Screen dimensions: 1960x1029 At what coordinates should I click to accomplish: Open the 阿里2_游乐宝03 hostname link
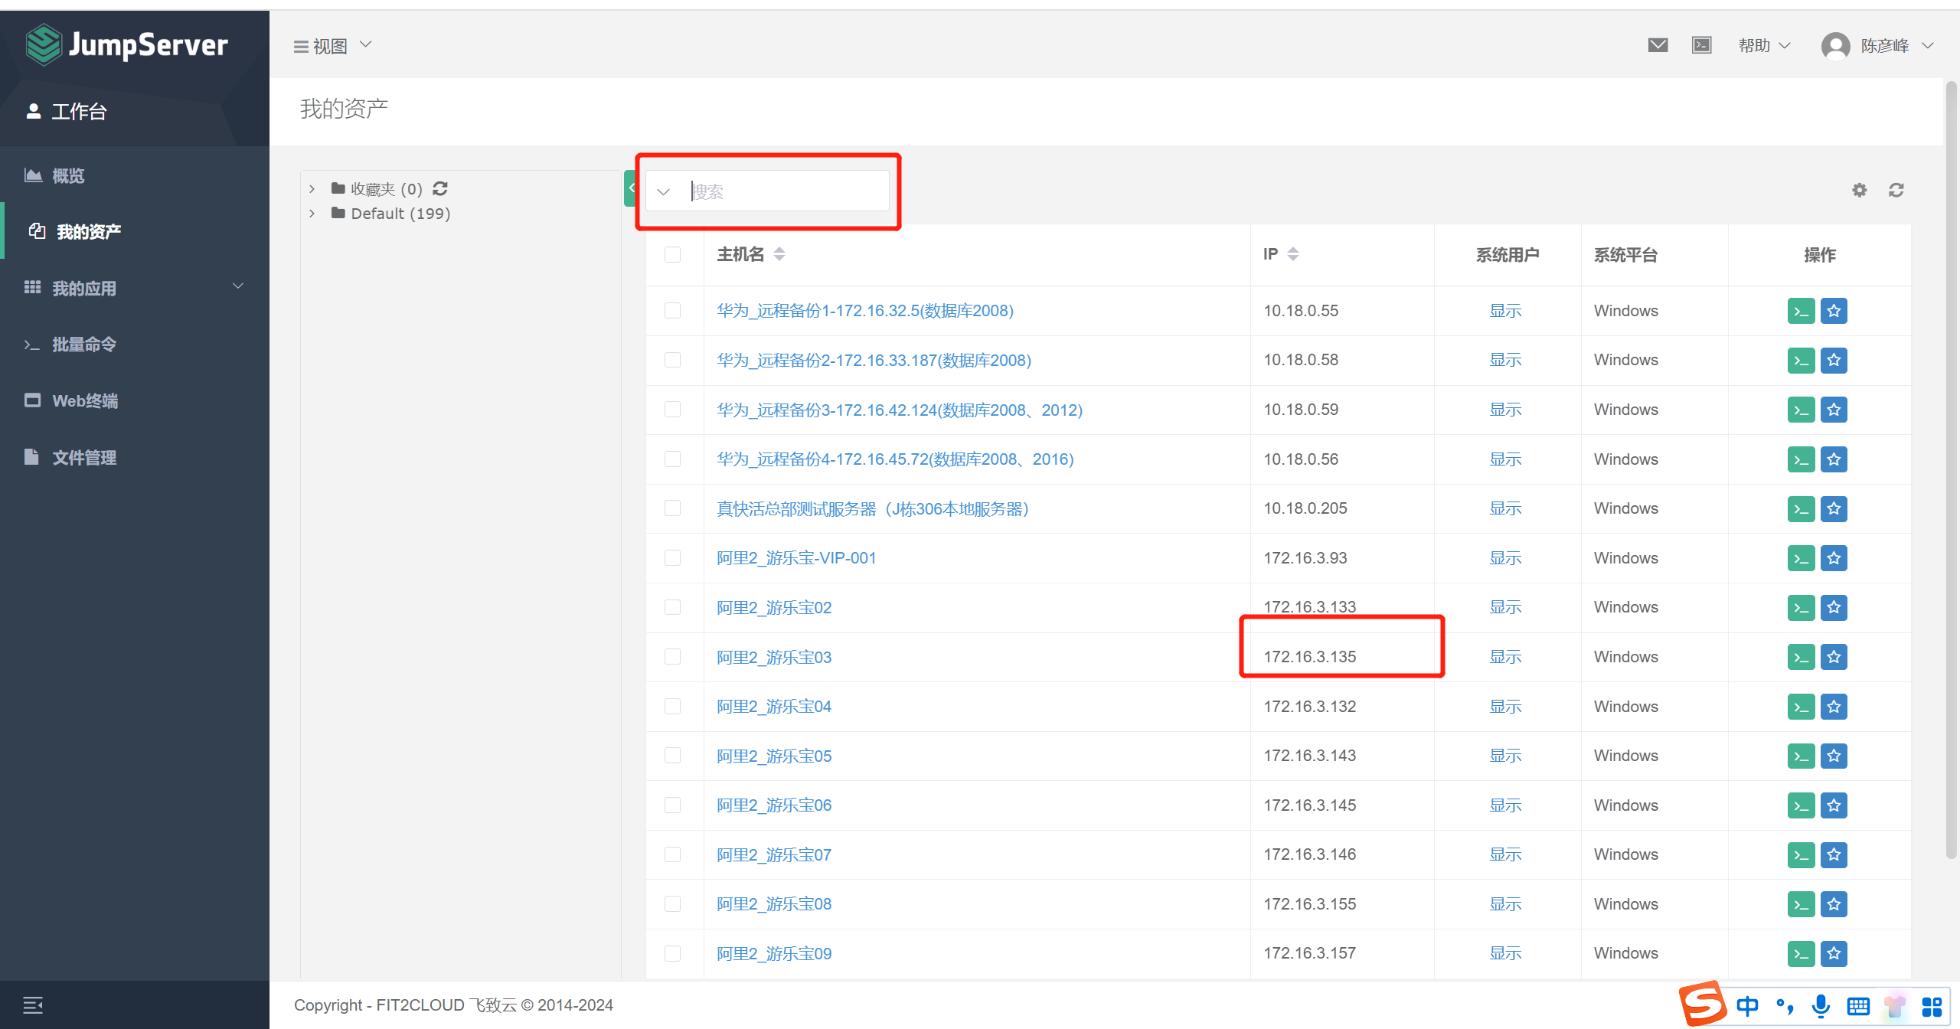774,657
